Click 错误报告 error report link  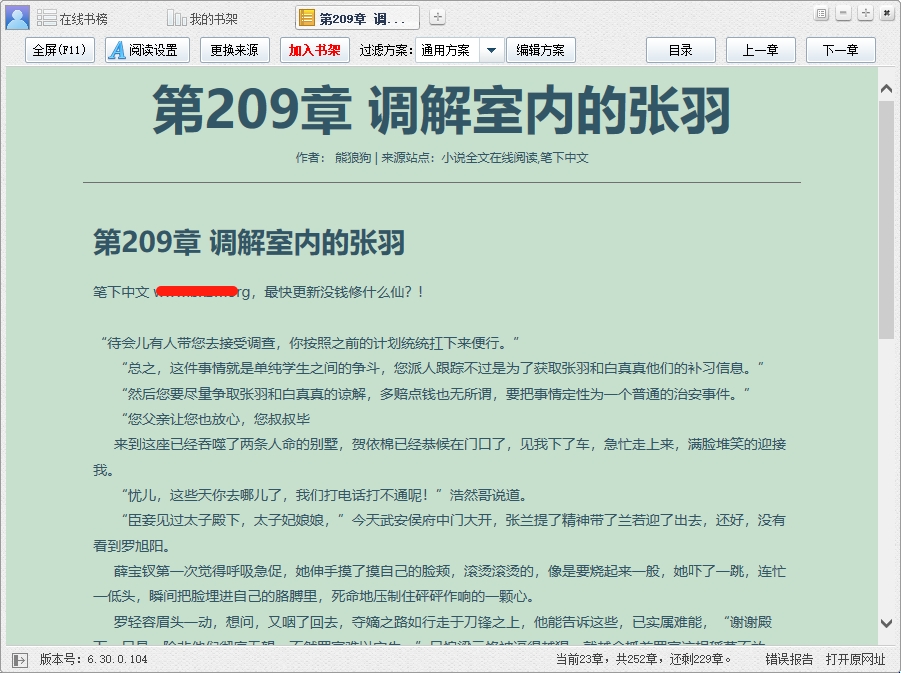[x=789, y=659]
